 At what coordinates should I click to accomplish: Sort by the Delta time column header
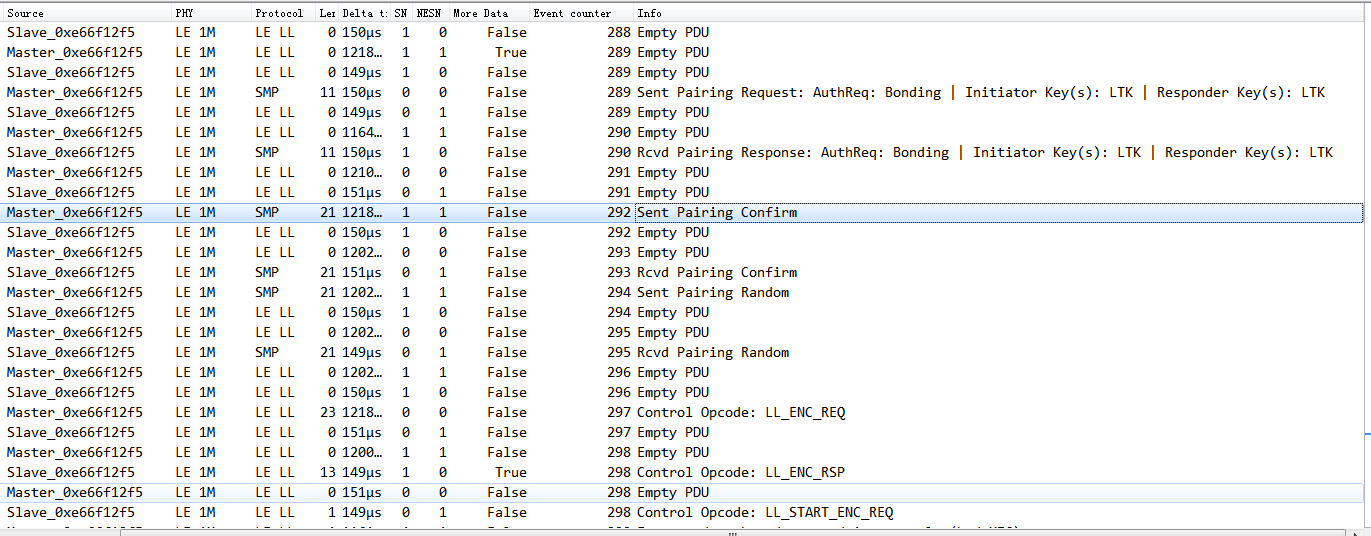[364, 13]
